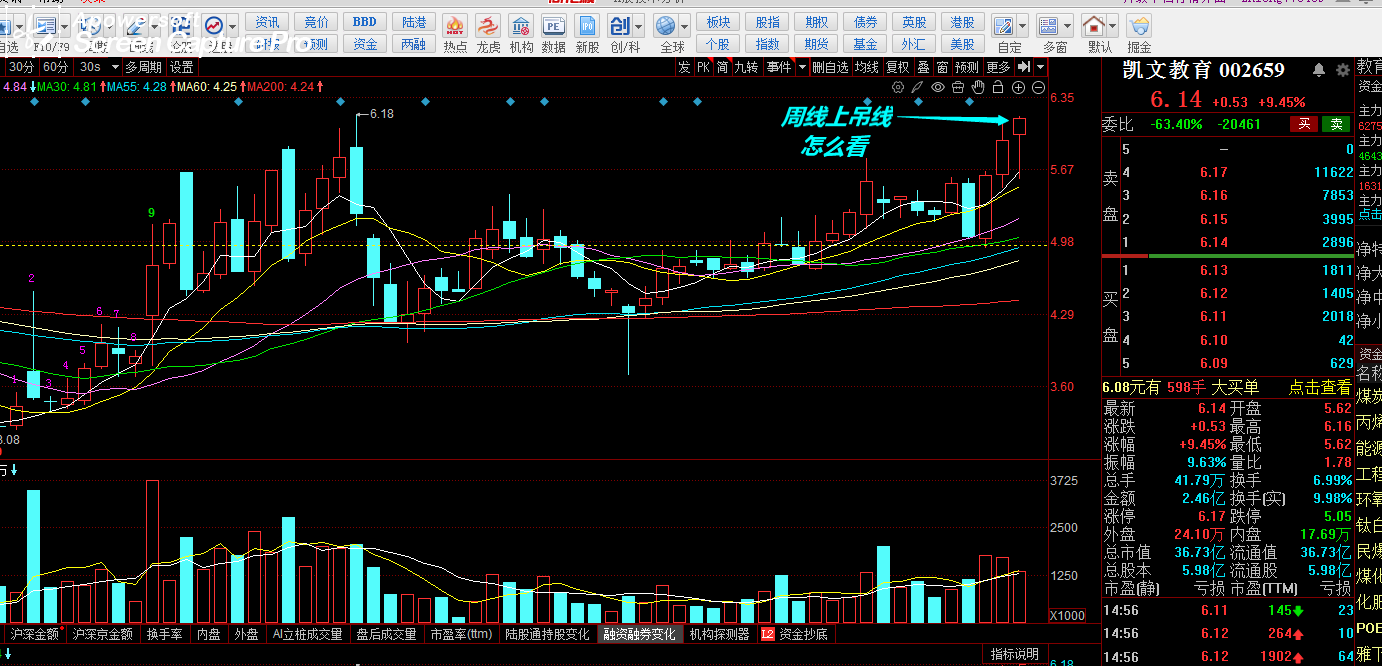1382x666 pixels.
Task: Click the 板块 sectors button
Action: tap(718, 22)
